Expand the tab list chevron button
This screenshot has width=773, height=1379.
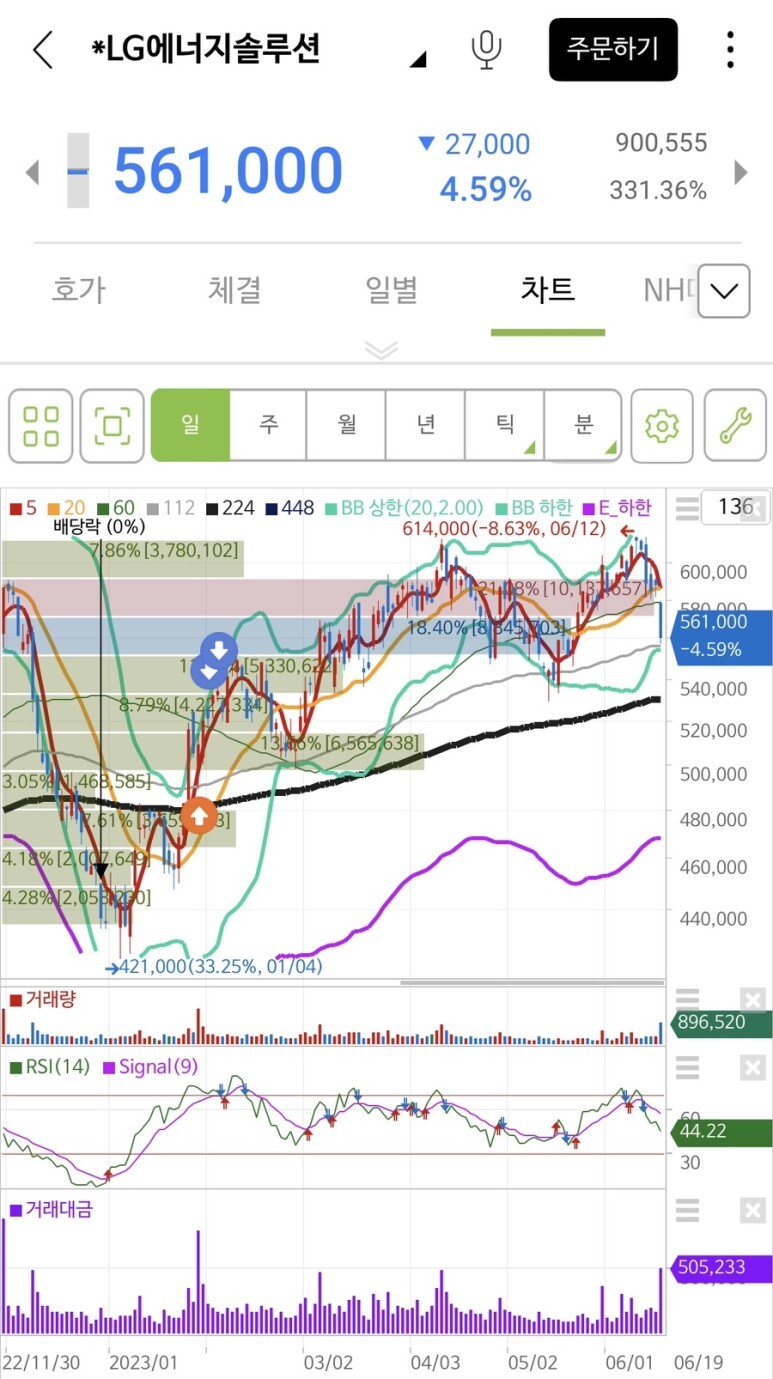[x=724, y=291]
